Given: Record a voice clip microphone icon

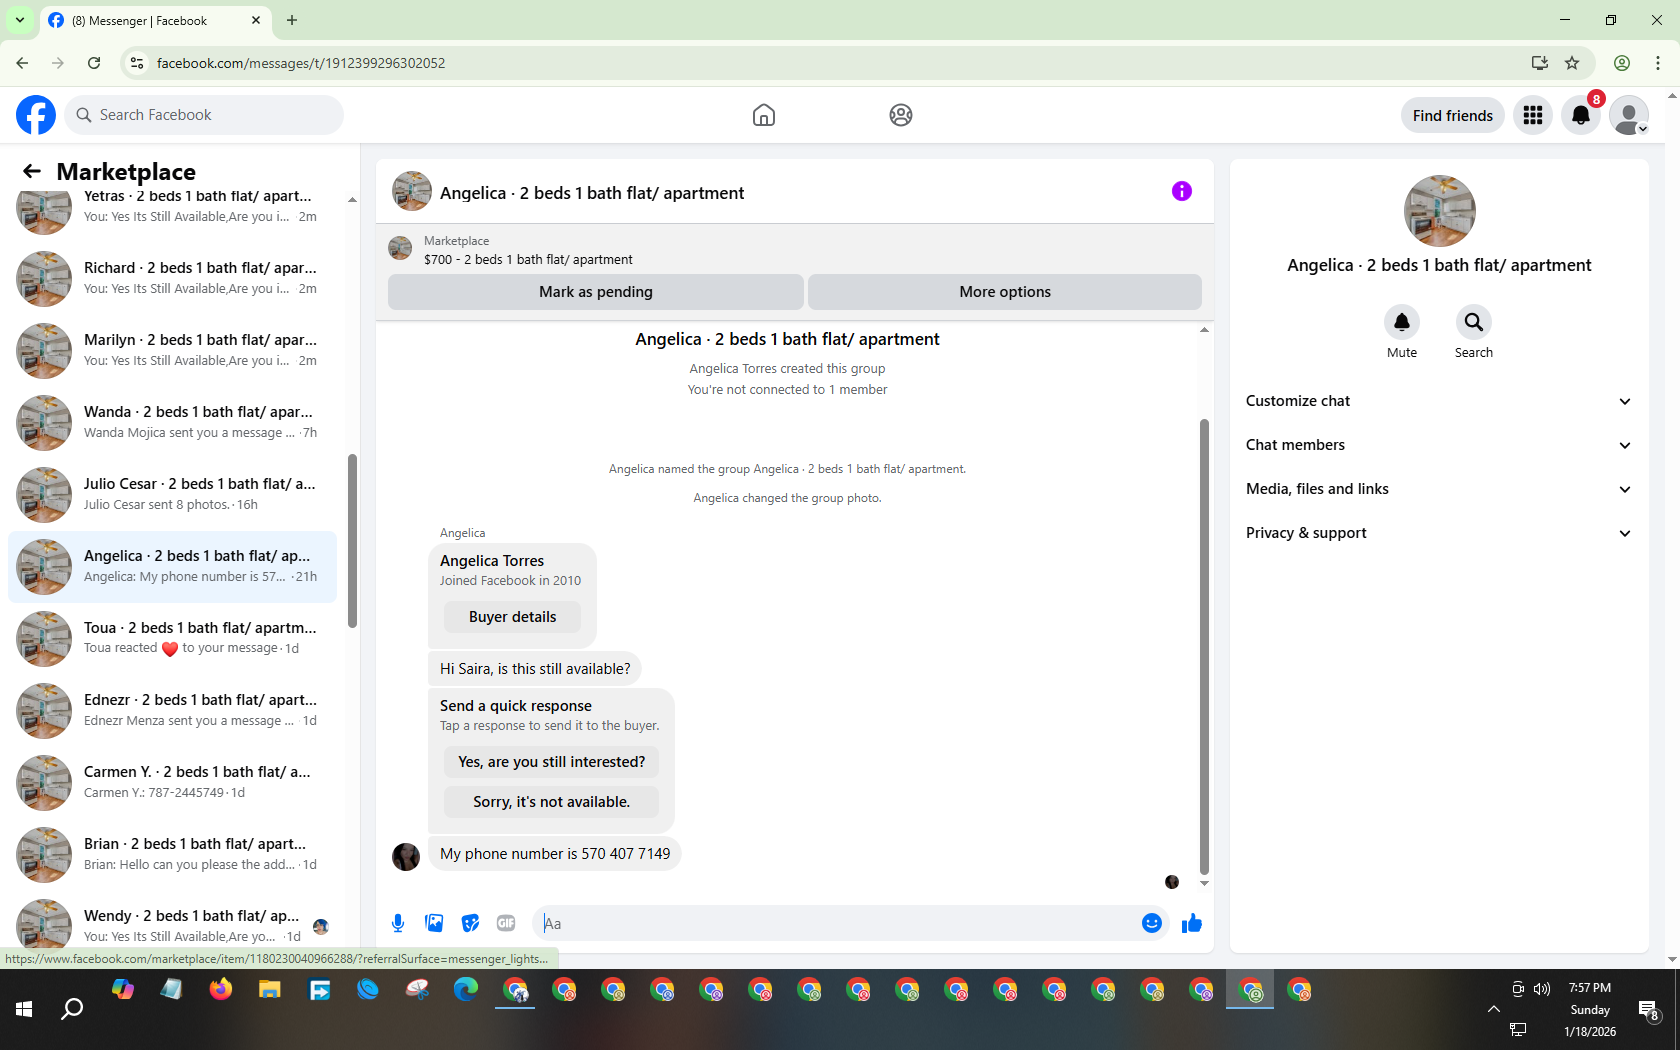Looking at the screenshot, I should [398, 923].
